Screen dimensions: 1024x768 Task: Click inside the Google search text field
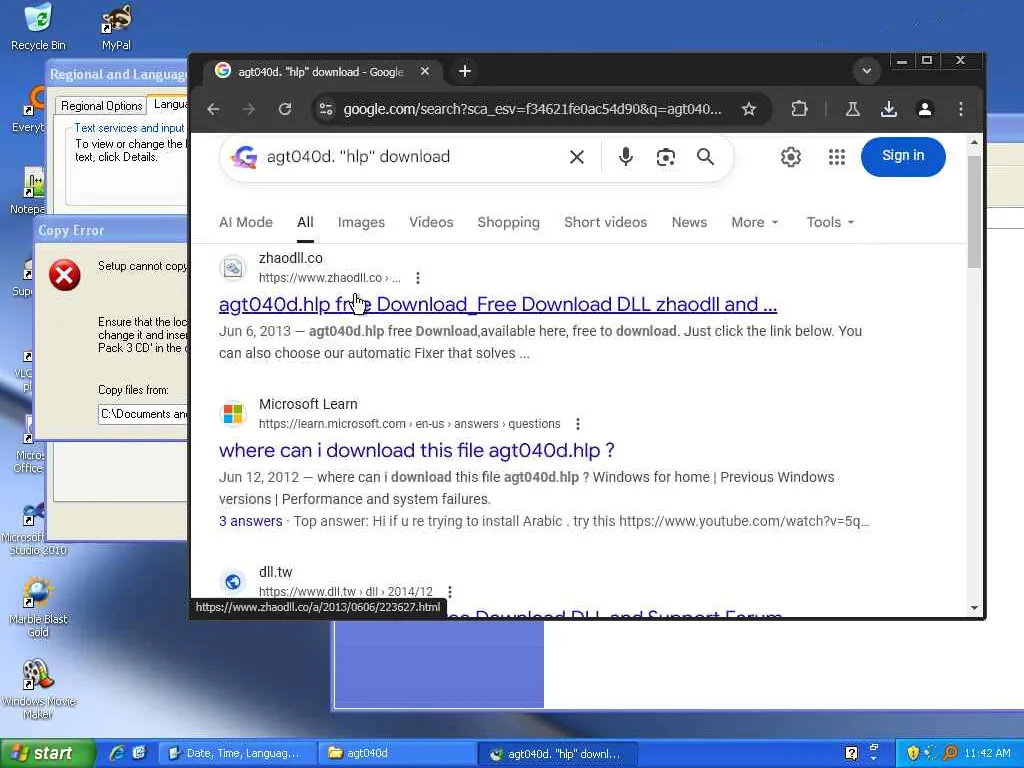[x=411, y=157]
